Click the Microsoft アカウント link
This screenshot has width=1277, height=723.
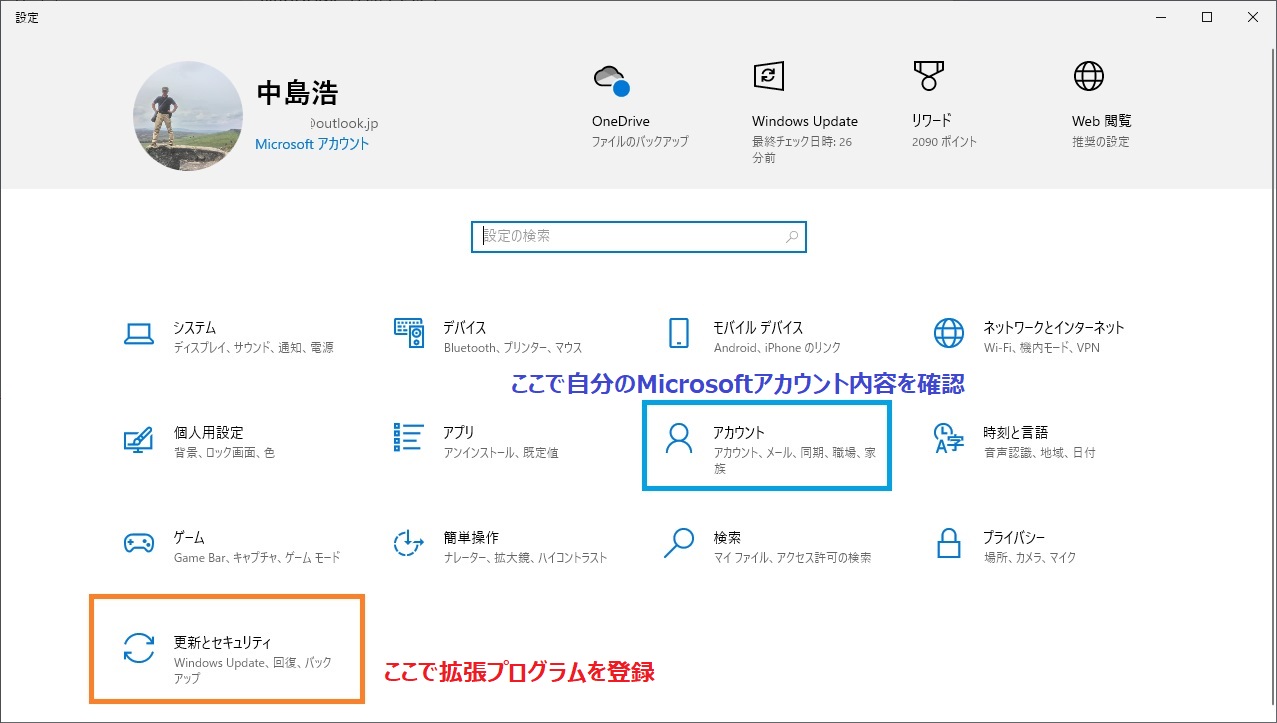[x=312, y=144]
